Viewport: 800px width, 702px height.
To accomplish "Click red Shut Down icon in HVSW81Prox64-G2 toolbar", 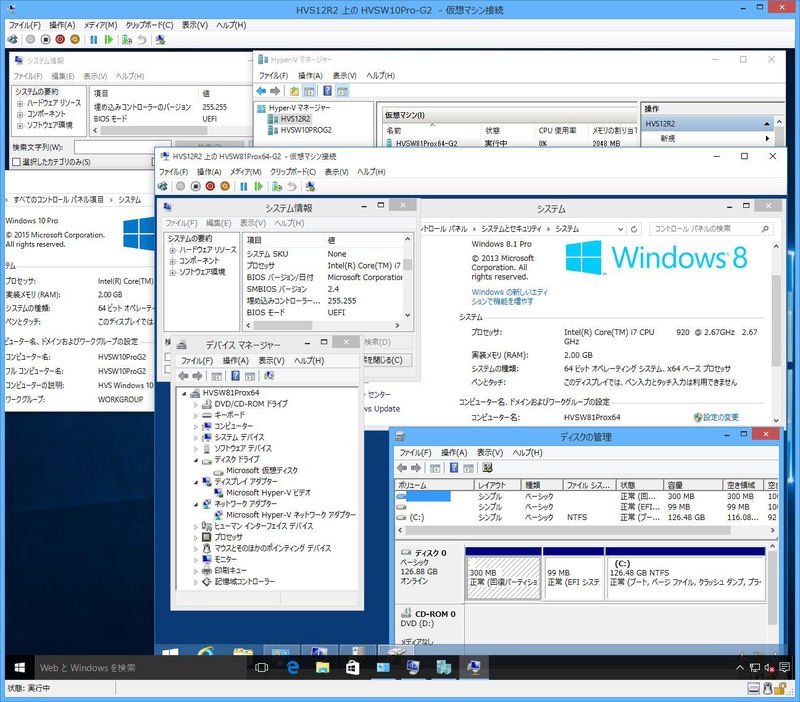I will (210, 186).
